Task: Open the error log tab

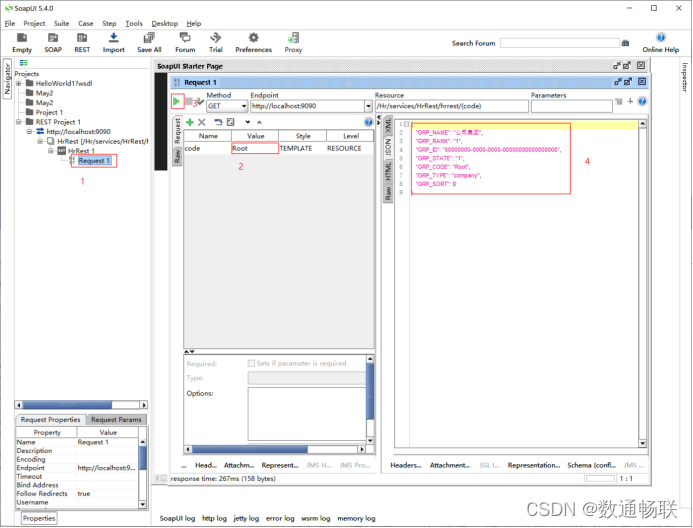Action: (x=280, y=518)
